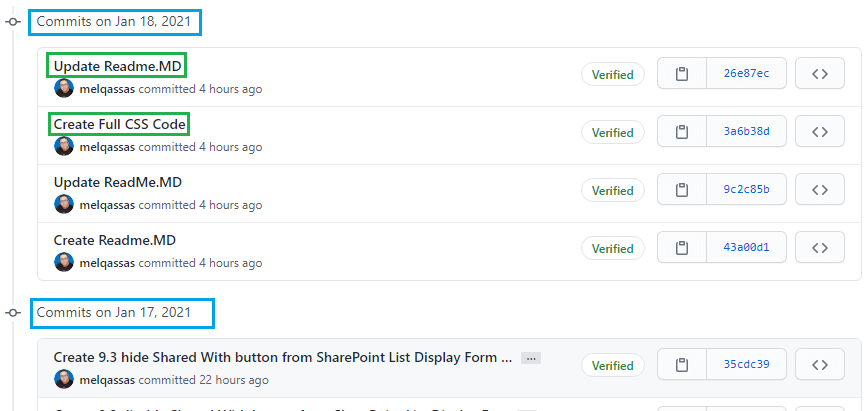This screenshot has width=867, height=411.
Task: Open commit hash 26e87ec
Action: click(x=746, y=74)
